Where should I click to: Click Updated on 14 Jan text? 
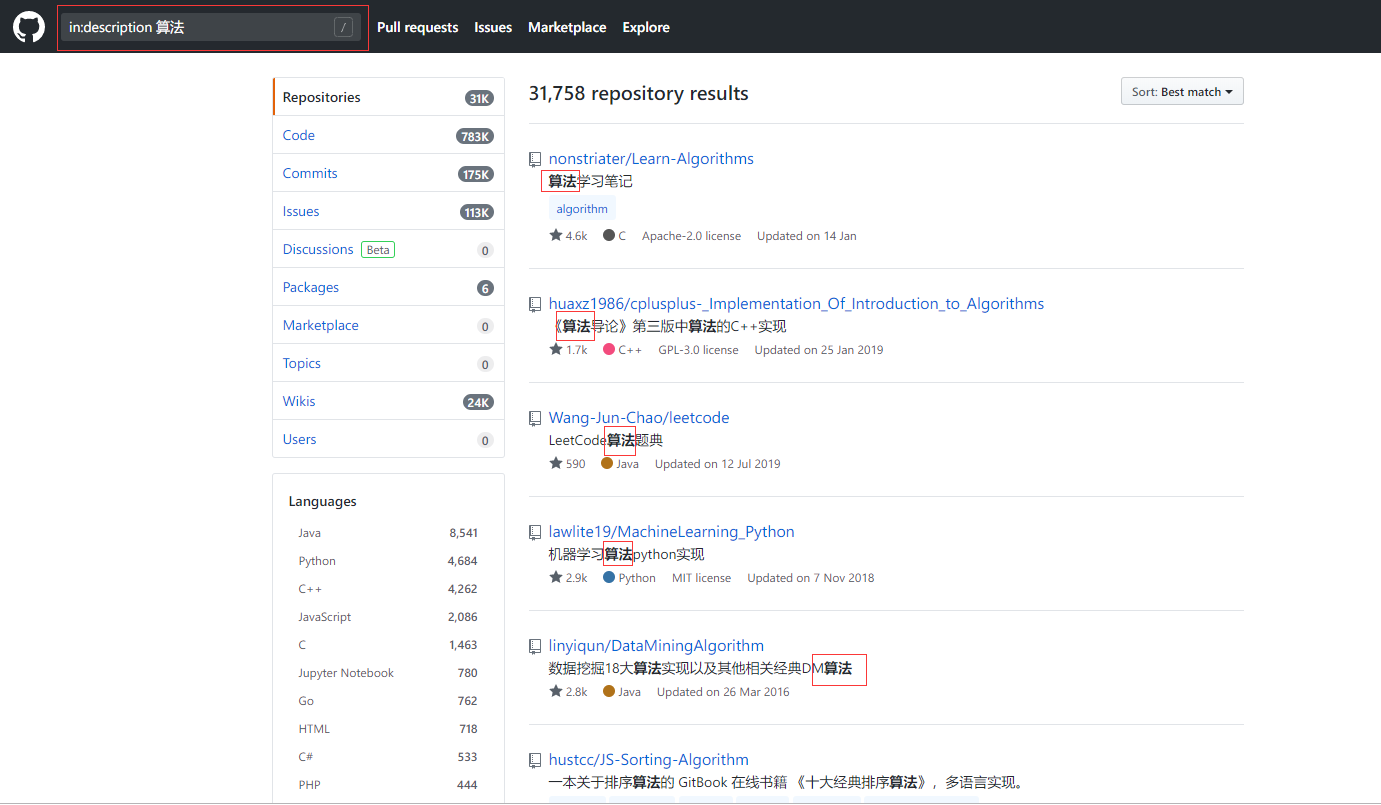coord(806,236)
